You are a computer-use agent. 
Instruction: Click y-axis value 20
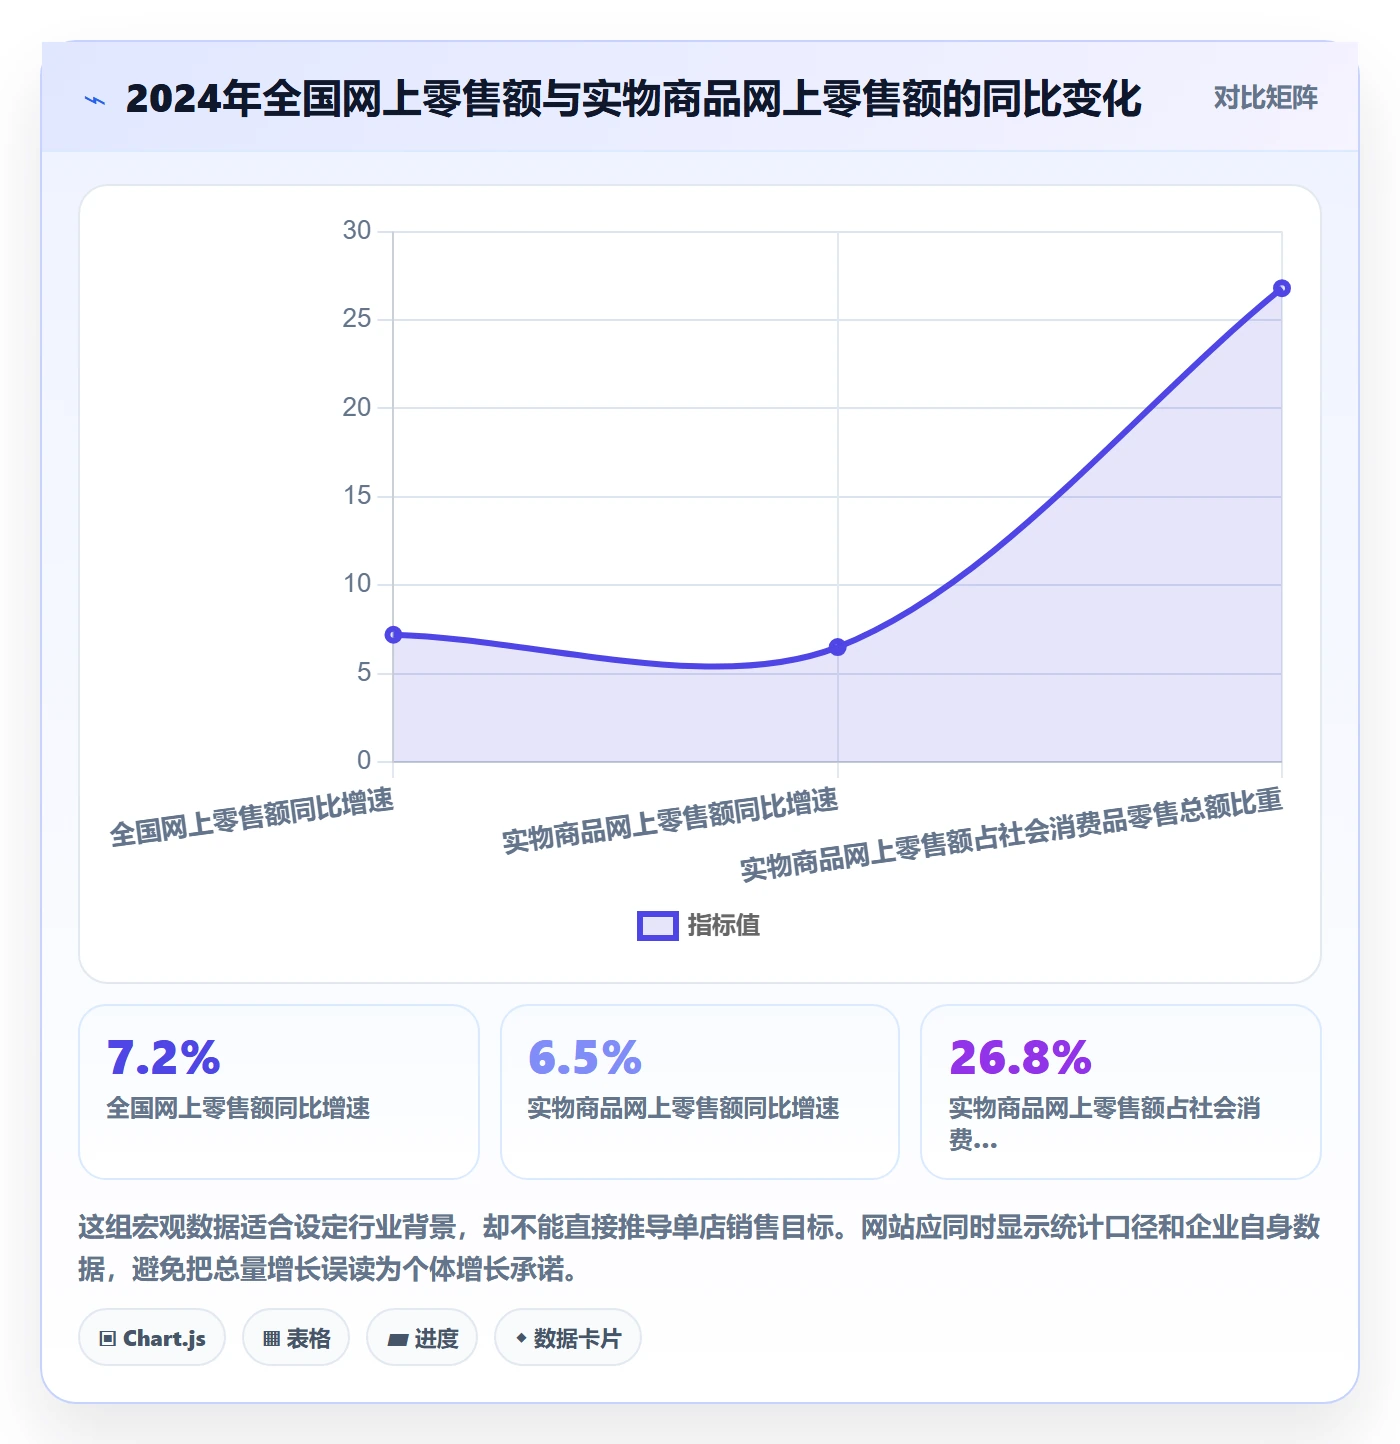click(357, 407)
